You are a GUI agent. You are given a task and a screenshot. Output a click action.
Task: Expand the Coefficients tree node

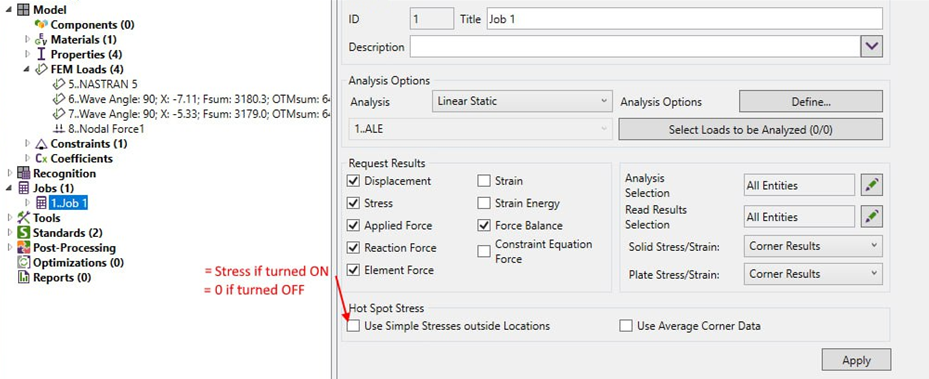click(27, 159)
